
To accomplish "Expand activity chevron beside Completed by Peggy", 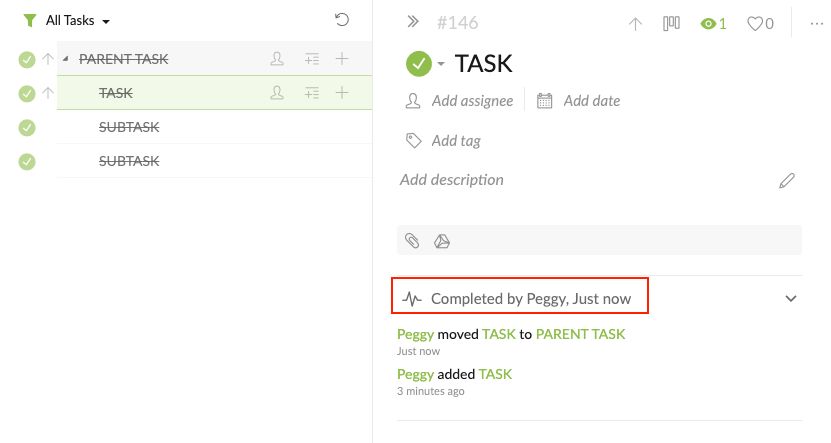I will [791, 298].
